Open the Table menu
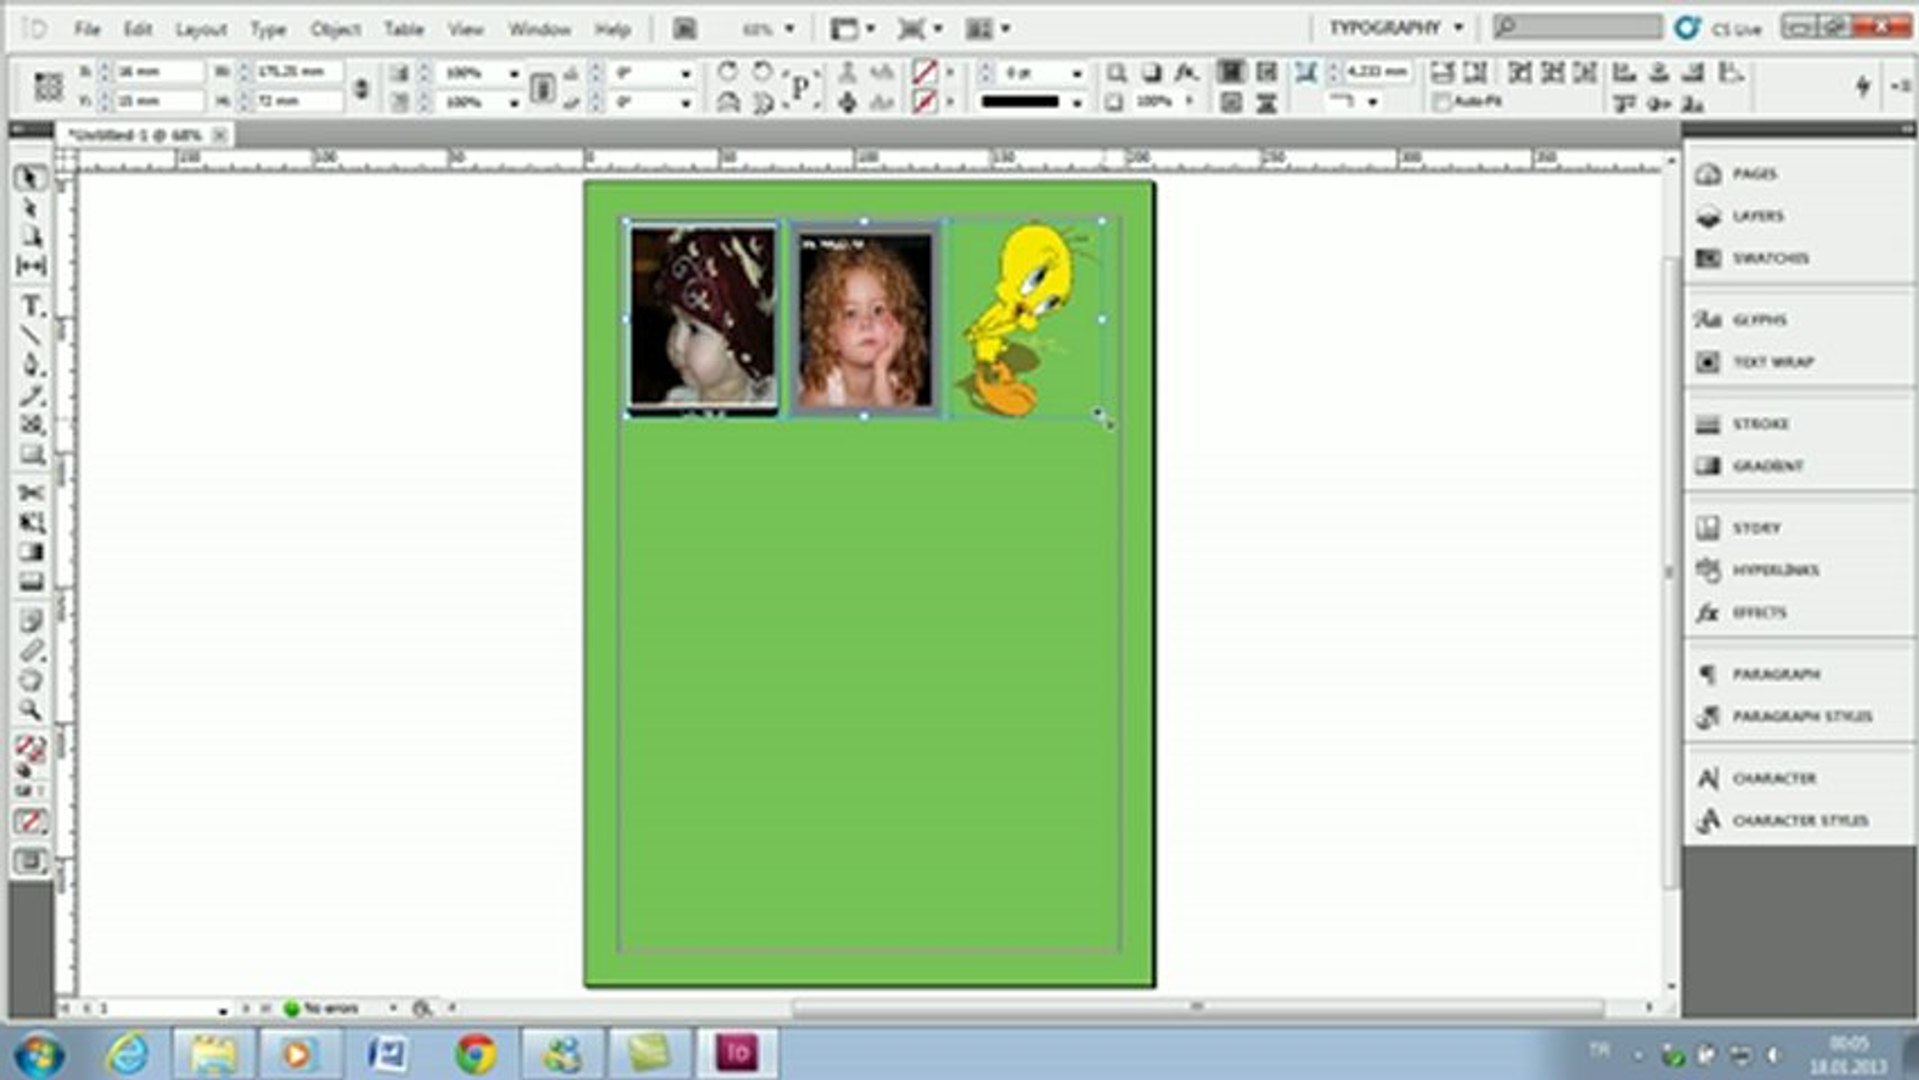The width and height of the screenshot is (1919, 1080). [404, 29]
